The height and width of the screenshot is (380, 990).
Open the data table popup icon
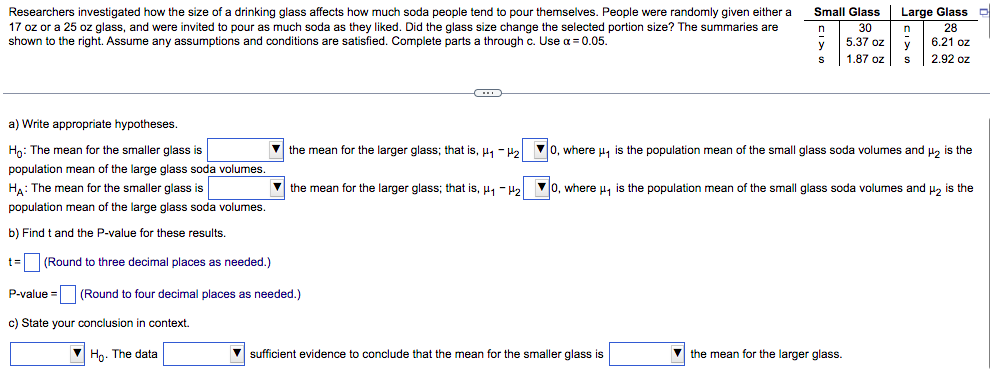pyautogui.click(x=982, y=12)
